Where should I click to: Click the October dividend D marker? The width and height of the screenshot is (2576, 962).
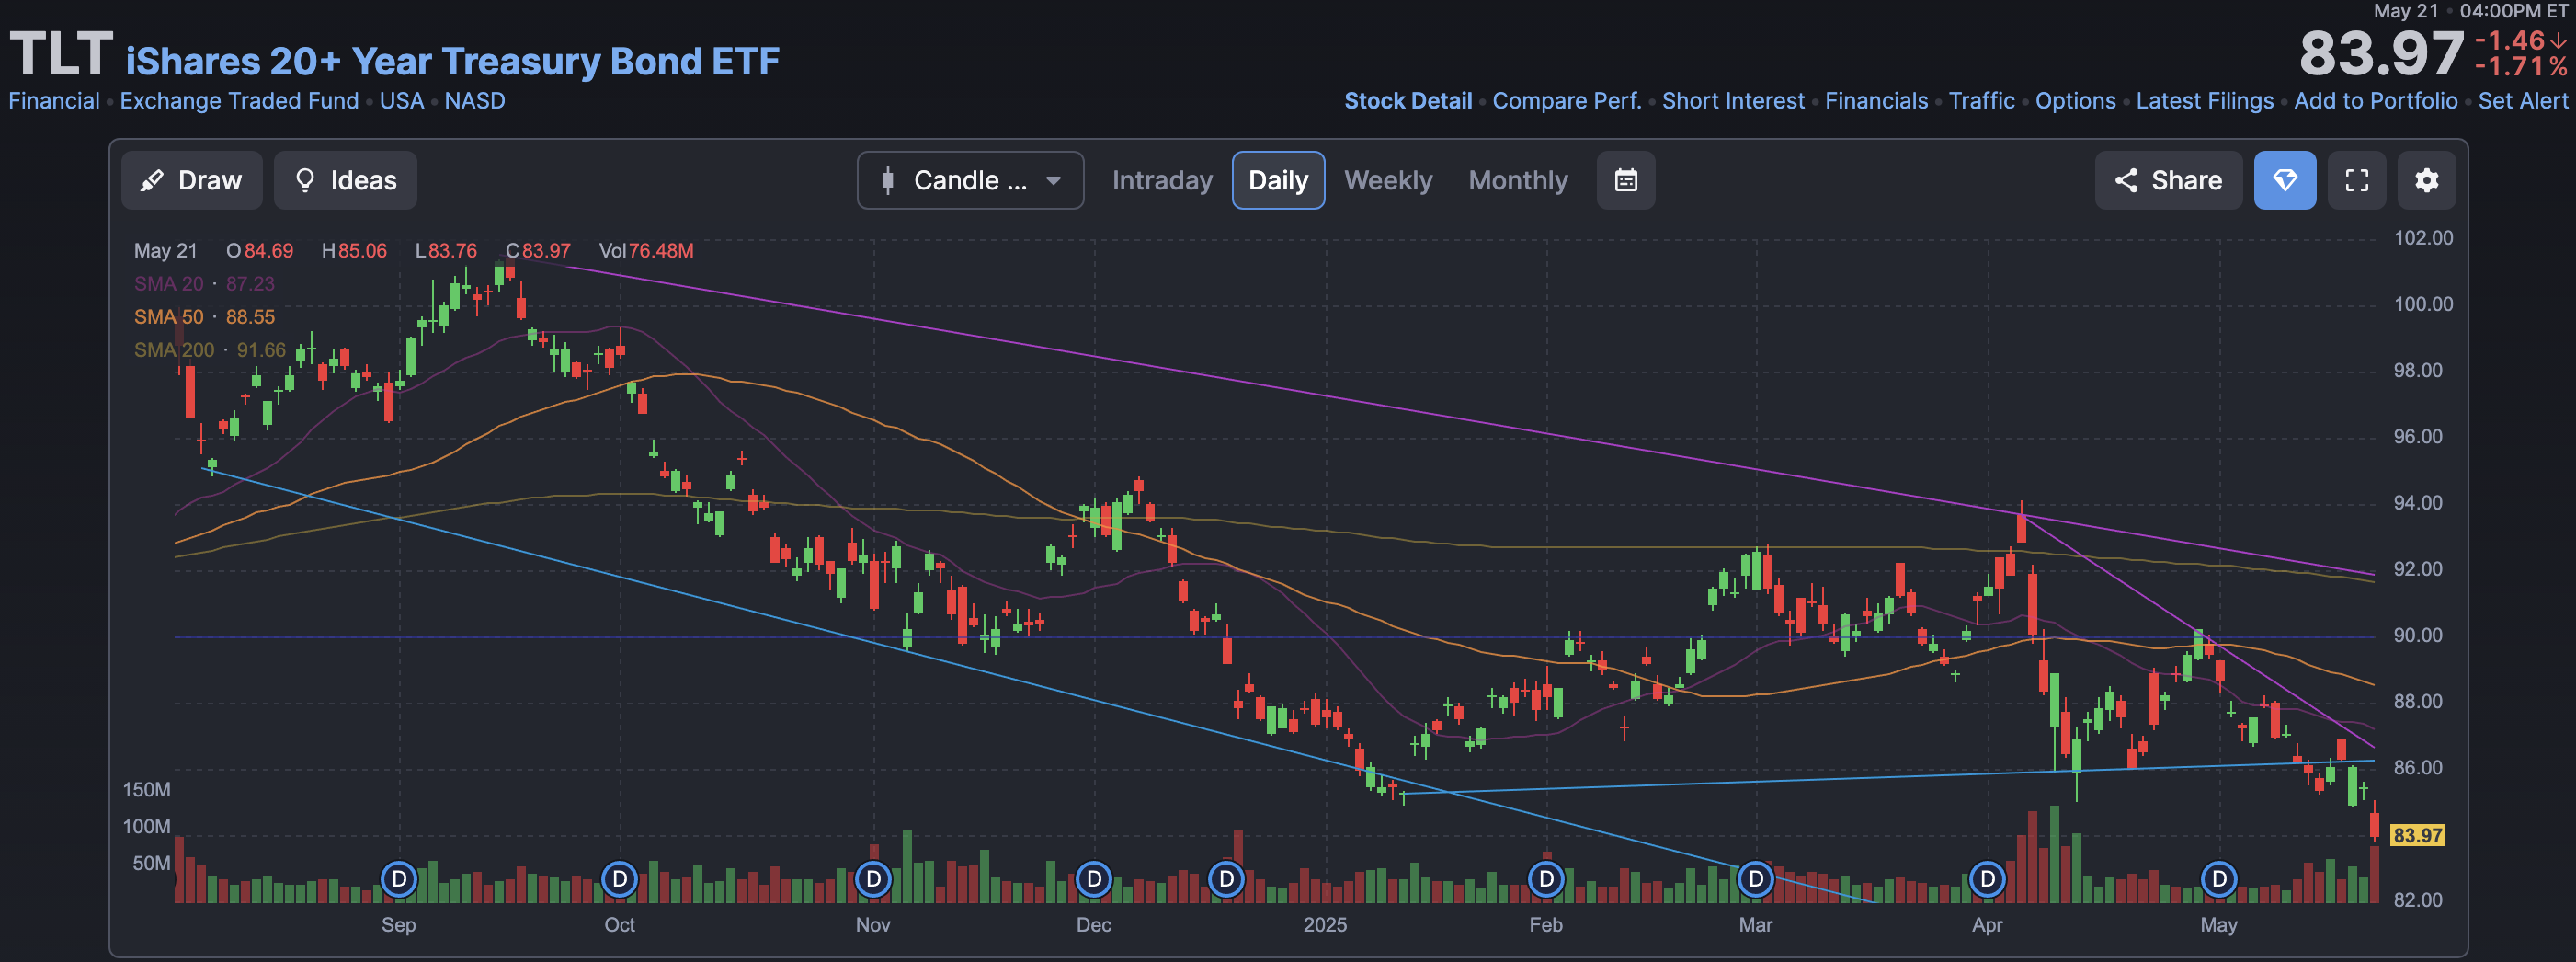pos(620,879)
